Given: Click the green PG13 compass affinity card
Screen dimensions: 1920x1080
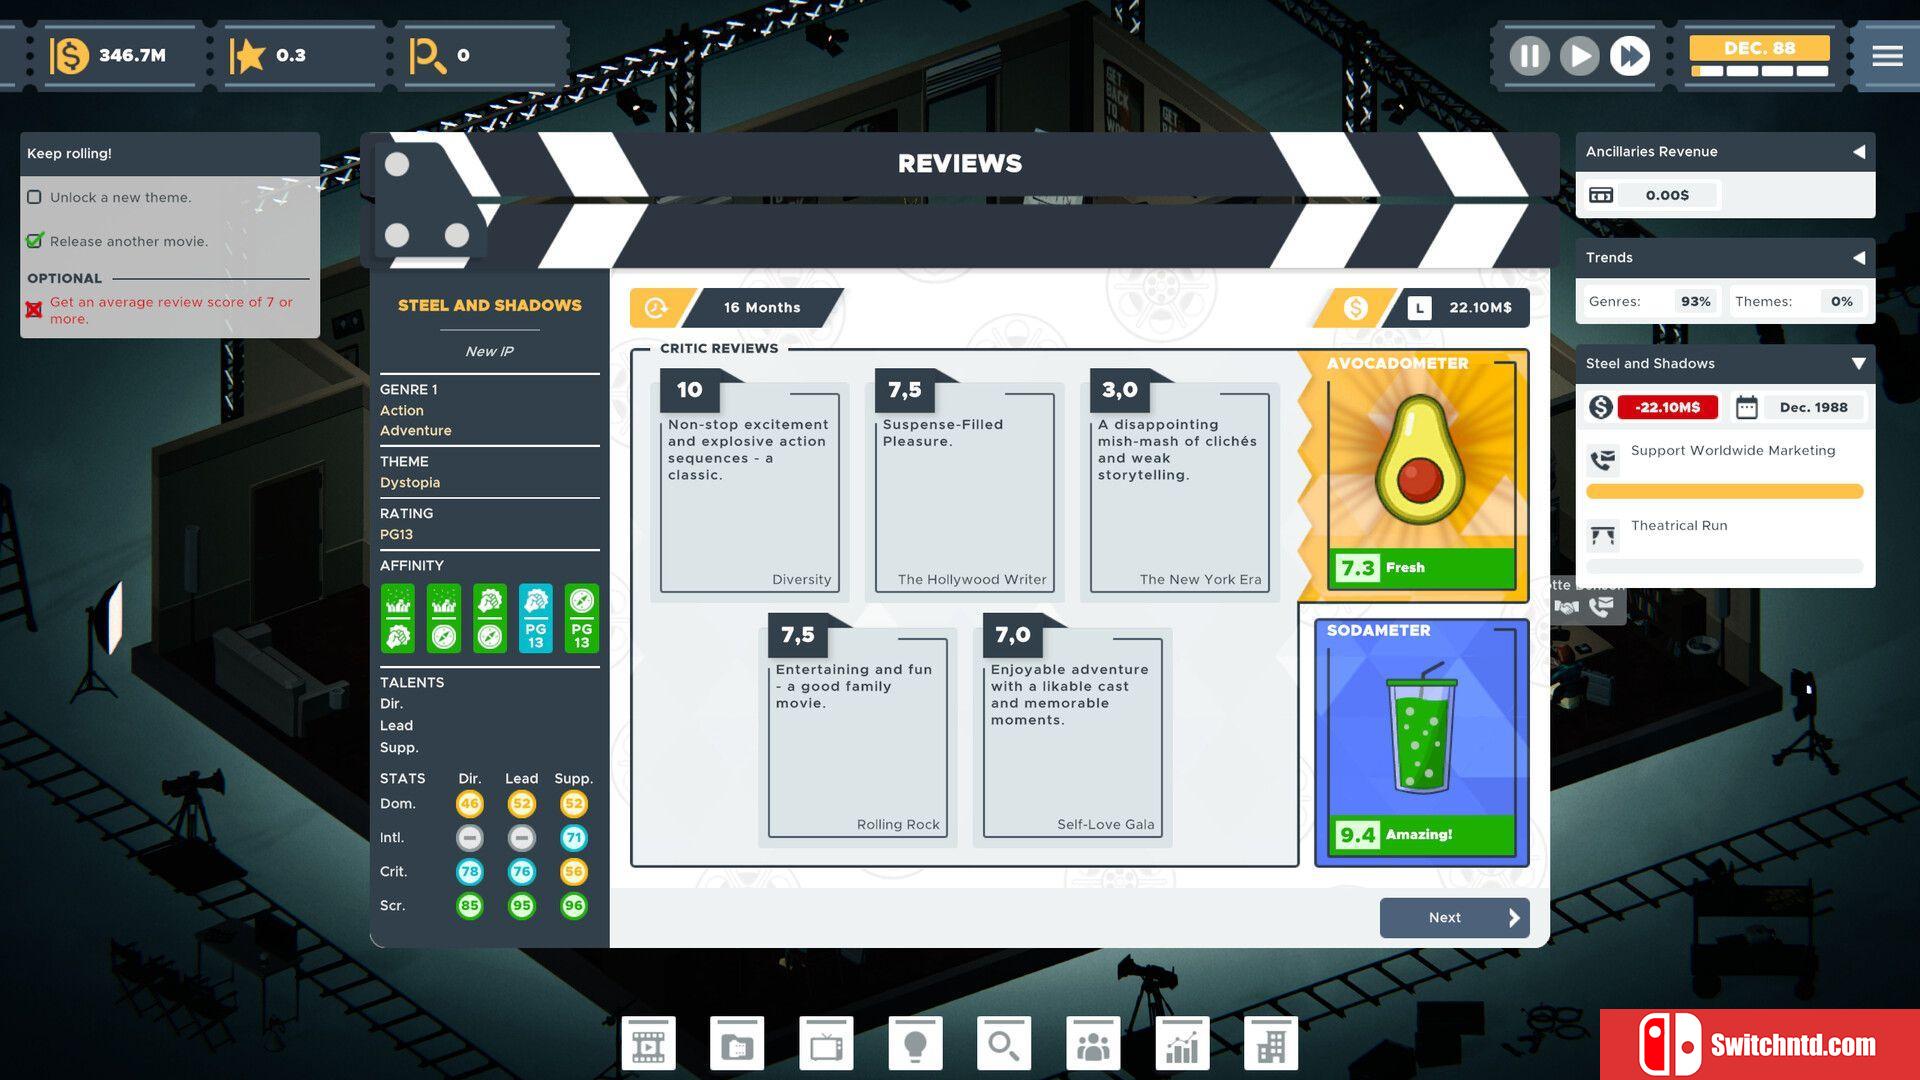Looking at the screenshot, I should (x=582, y=618).
